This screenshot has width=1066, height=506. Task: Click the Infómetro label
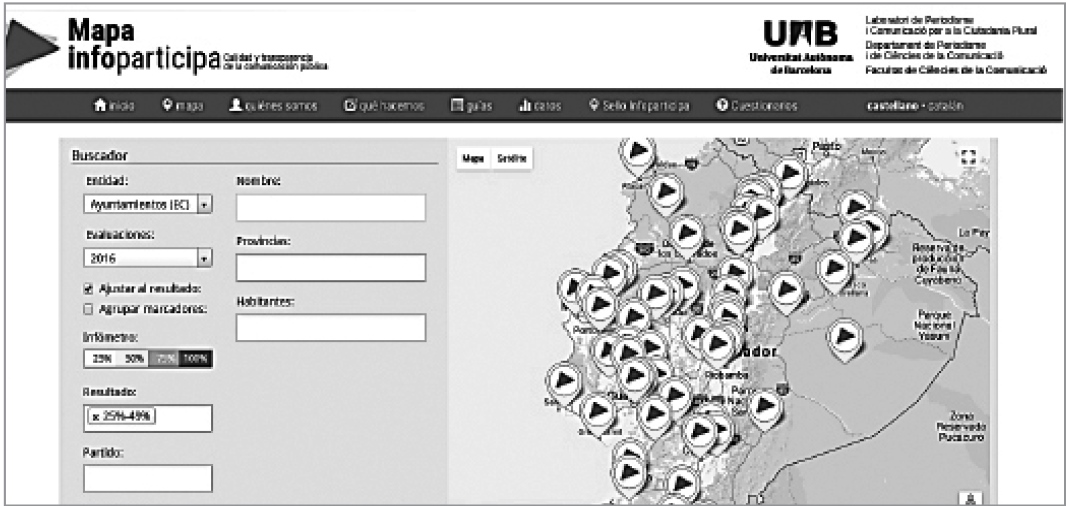coord(111,337)
